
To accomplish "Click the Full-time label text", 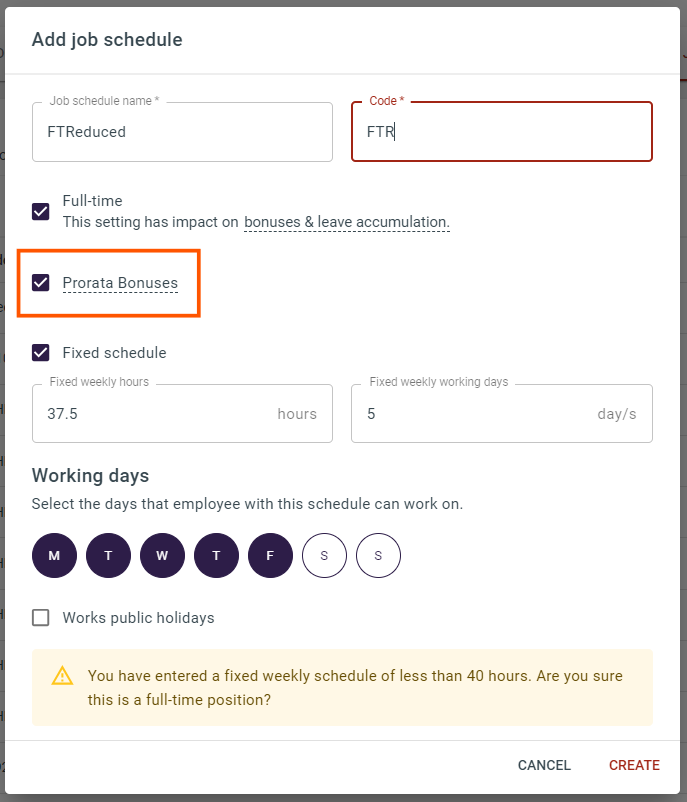I will (92, 201).
